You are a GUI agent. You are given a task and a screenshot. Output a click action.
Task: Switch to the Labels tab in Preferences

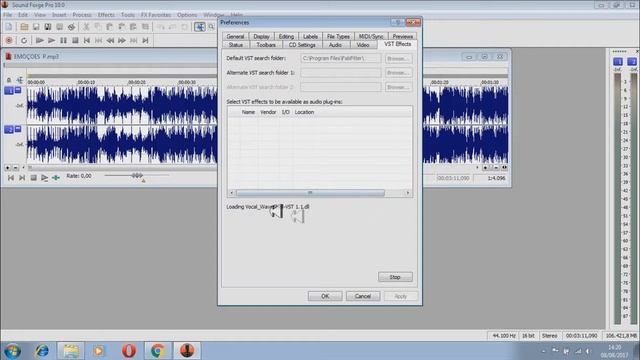point(310,36)
